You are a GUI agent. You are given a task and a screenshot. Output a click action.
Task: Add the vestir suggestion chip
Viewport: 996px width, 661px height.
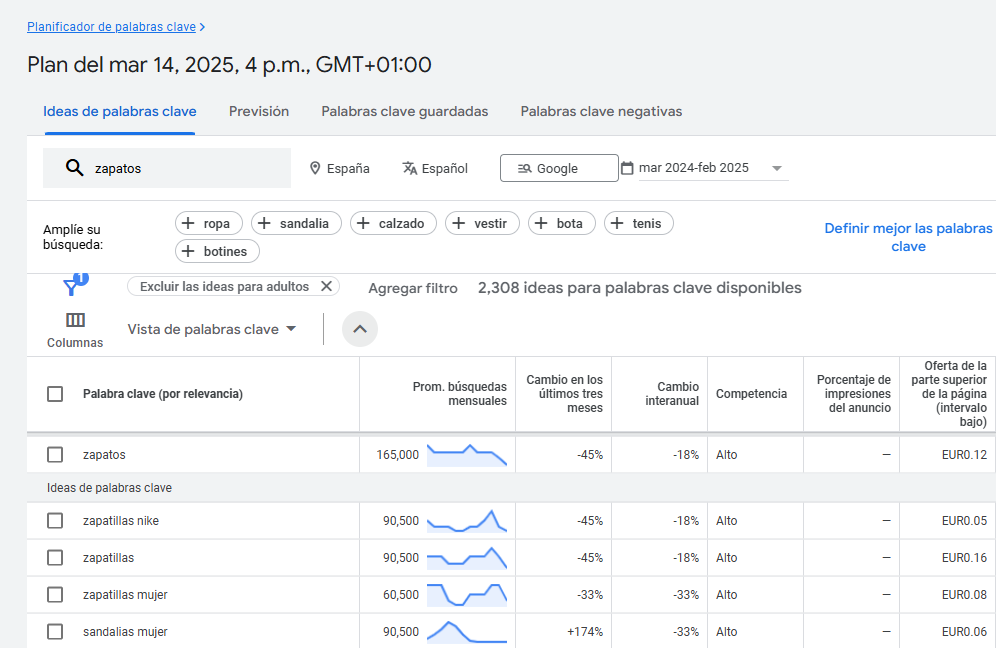tap(482, 224)
